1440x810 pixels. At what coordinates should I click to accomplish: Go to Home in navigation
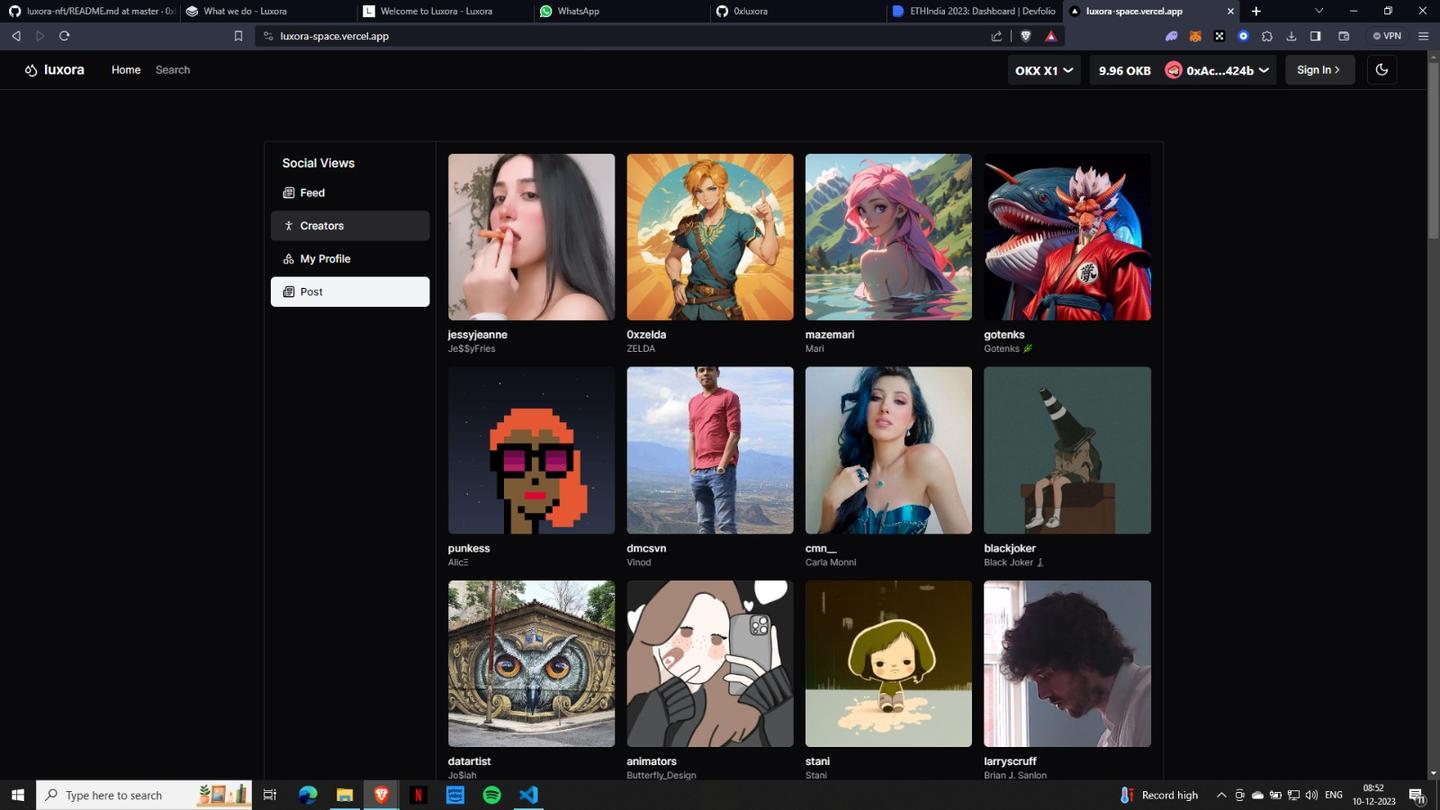[126, 70]
